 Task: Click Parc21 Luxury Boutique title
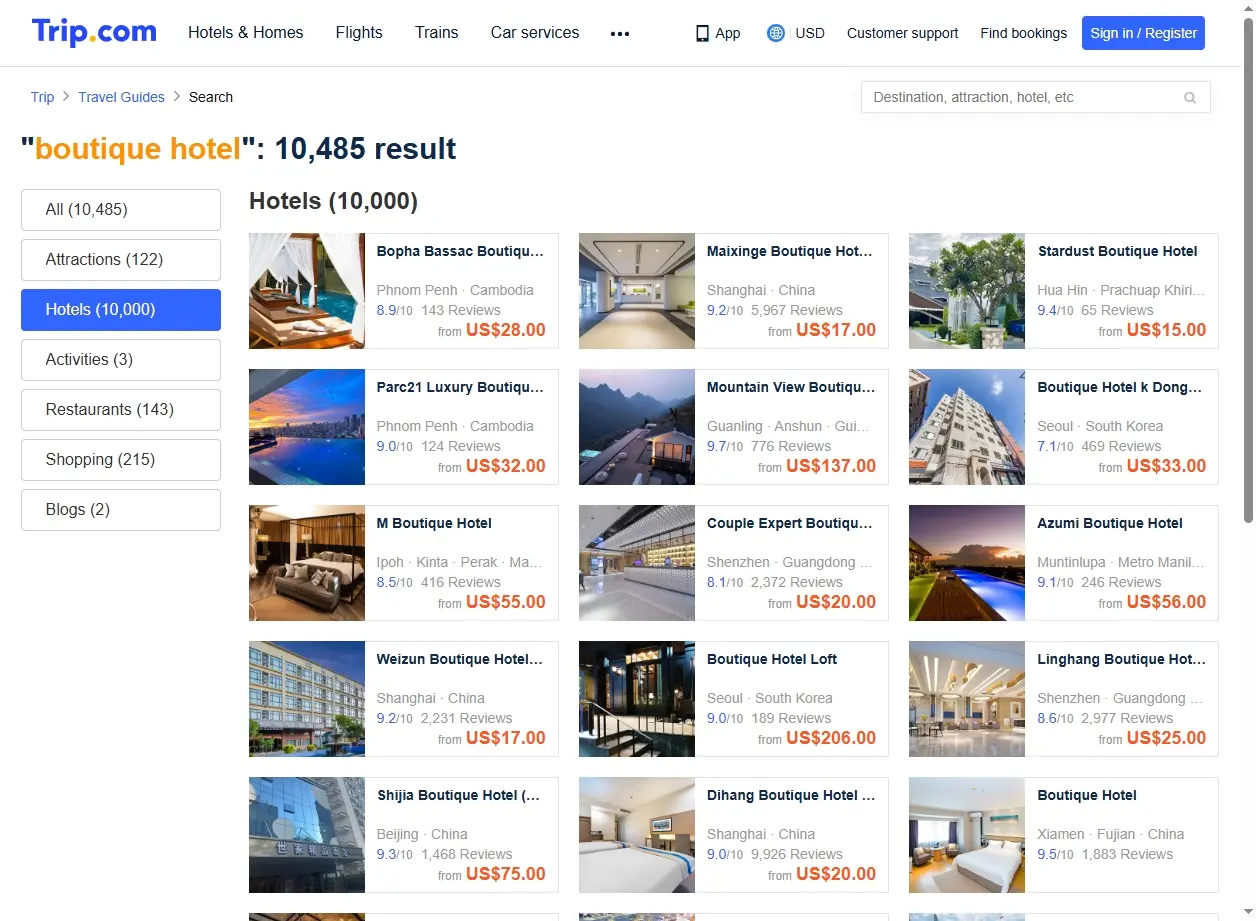pyautogui.click(x=460, y=388)
